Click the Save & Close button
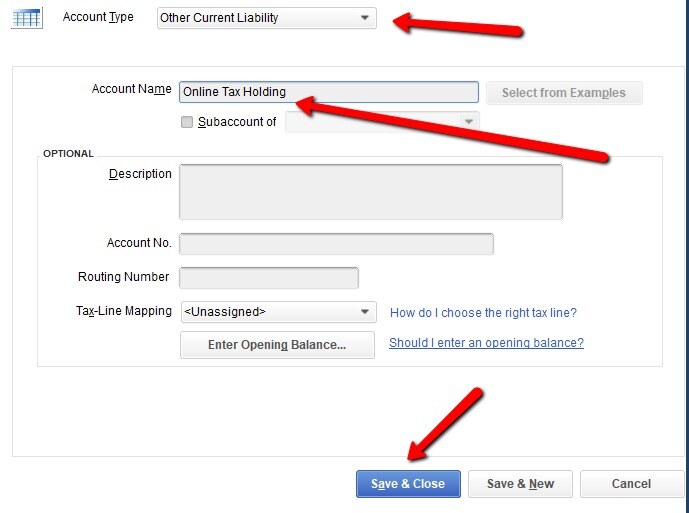The width and height of the screenshot is (689, 513). (408, 484)
